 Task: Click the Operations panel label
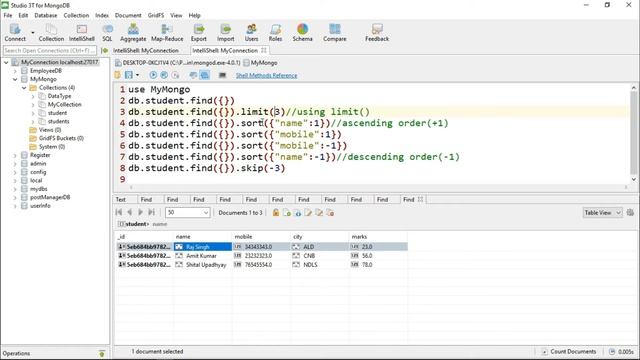[x=16, y=353]
